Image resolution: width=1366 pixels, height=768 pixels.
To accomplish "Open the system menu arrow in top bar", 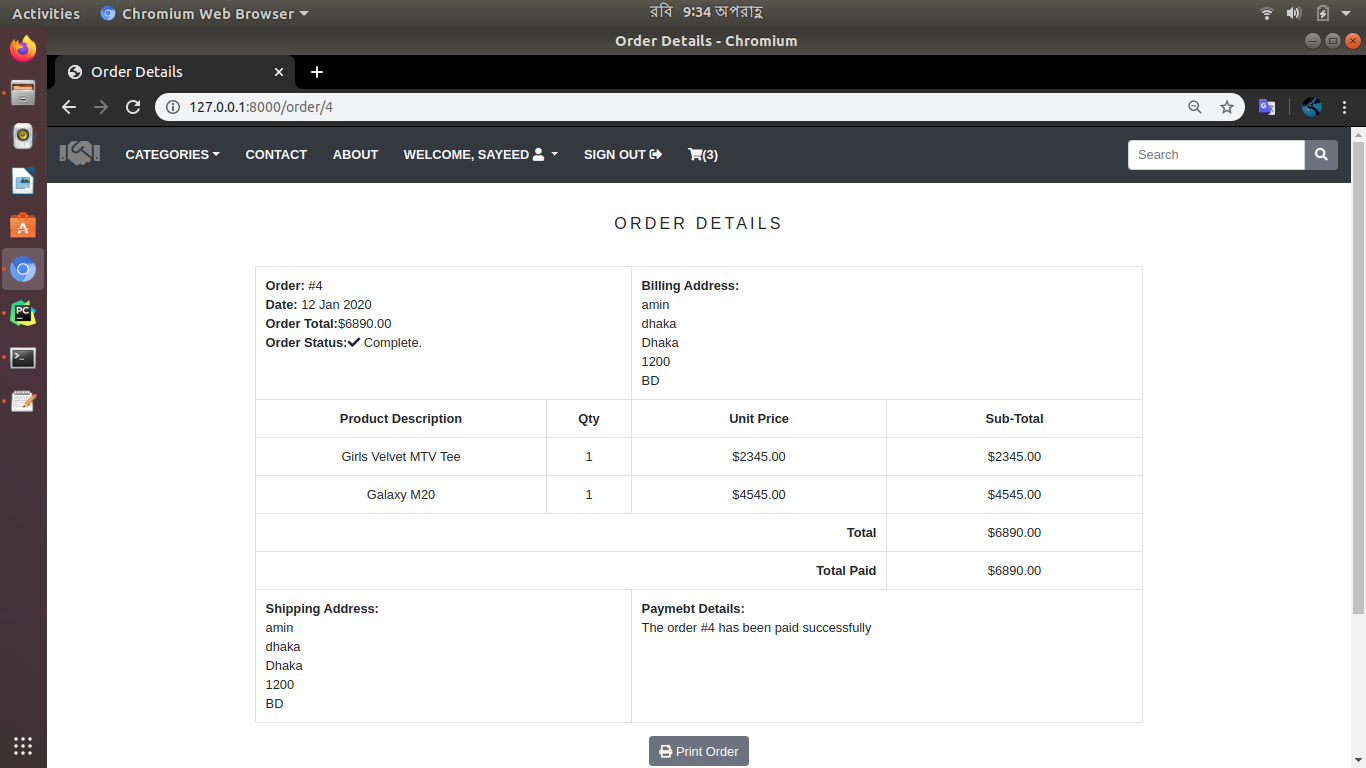I will click(1346, 13).
